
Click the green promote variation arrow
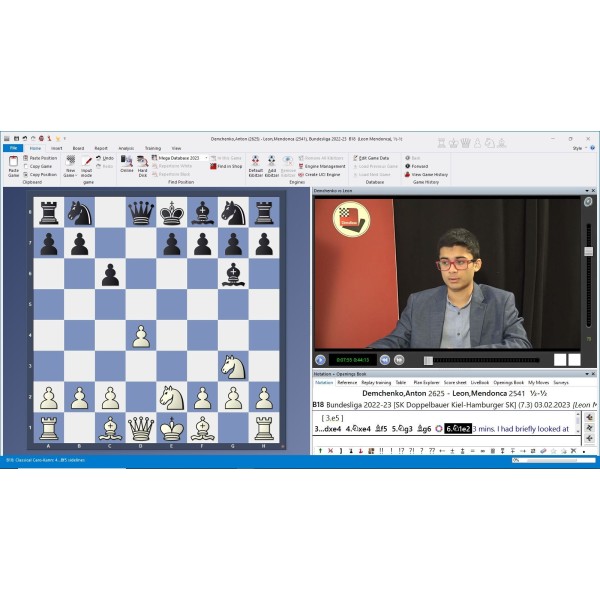320,451
